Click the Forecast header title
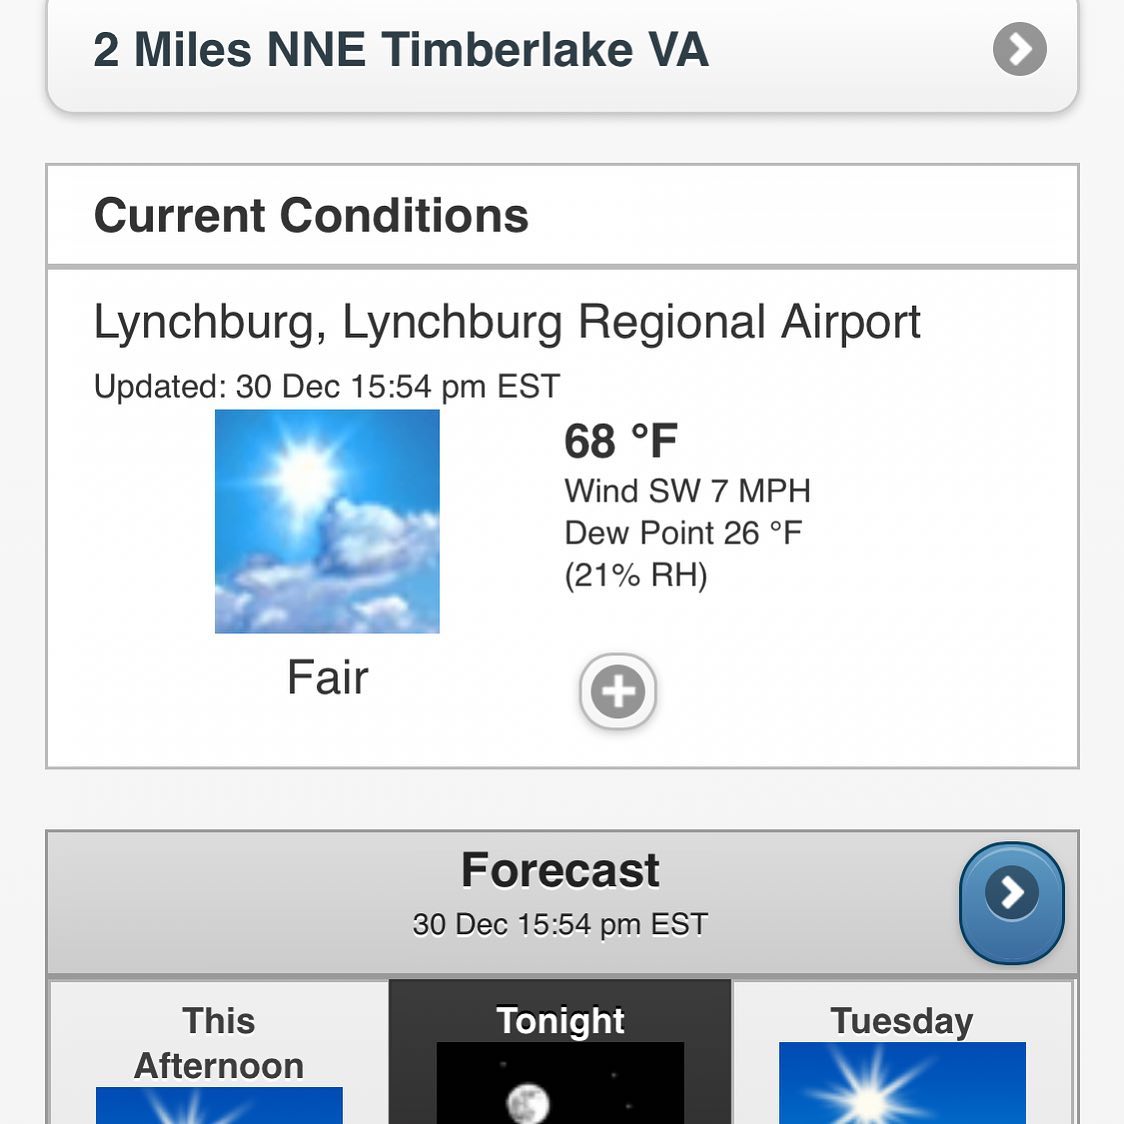Viewport: 1124px width, 1124px height. pyautogui.click(x=560, y=870)
